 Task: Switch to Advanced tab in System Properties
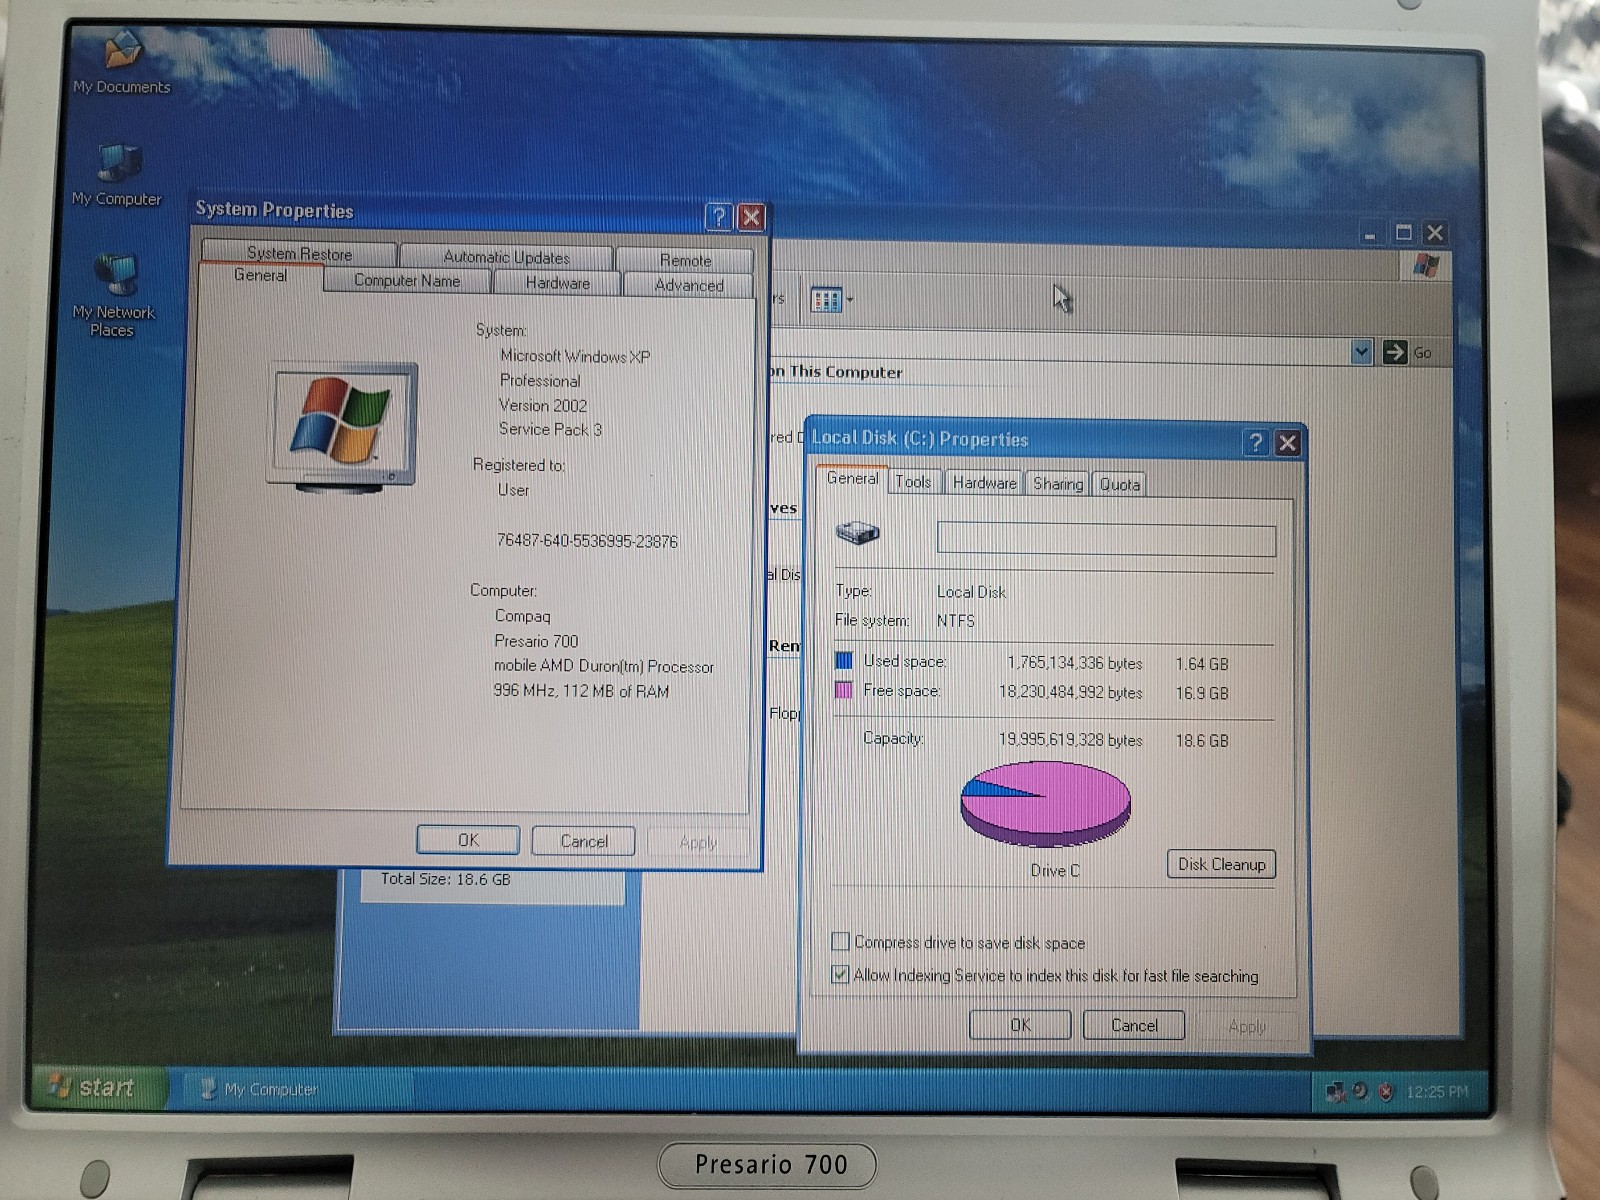pyautogui.click(x=689, y=285)
